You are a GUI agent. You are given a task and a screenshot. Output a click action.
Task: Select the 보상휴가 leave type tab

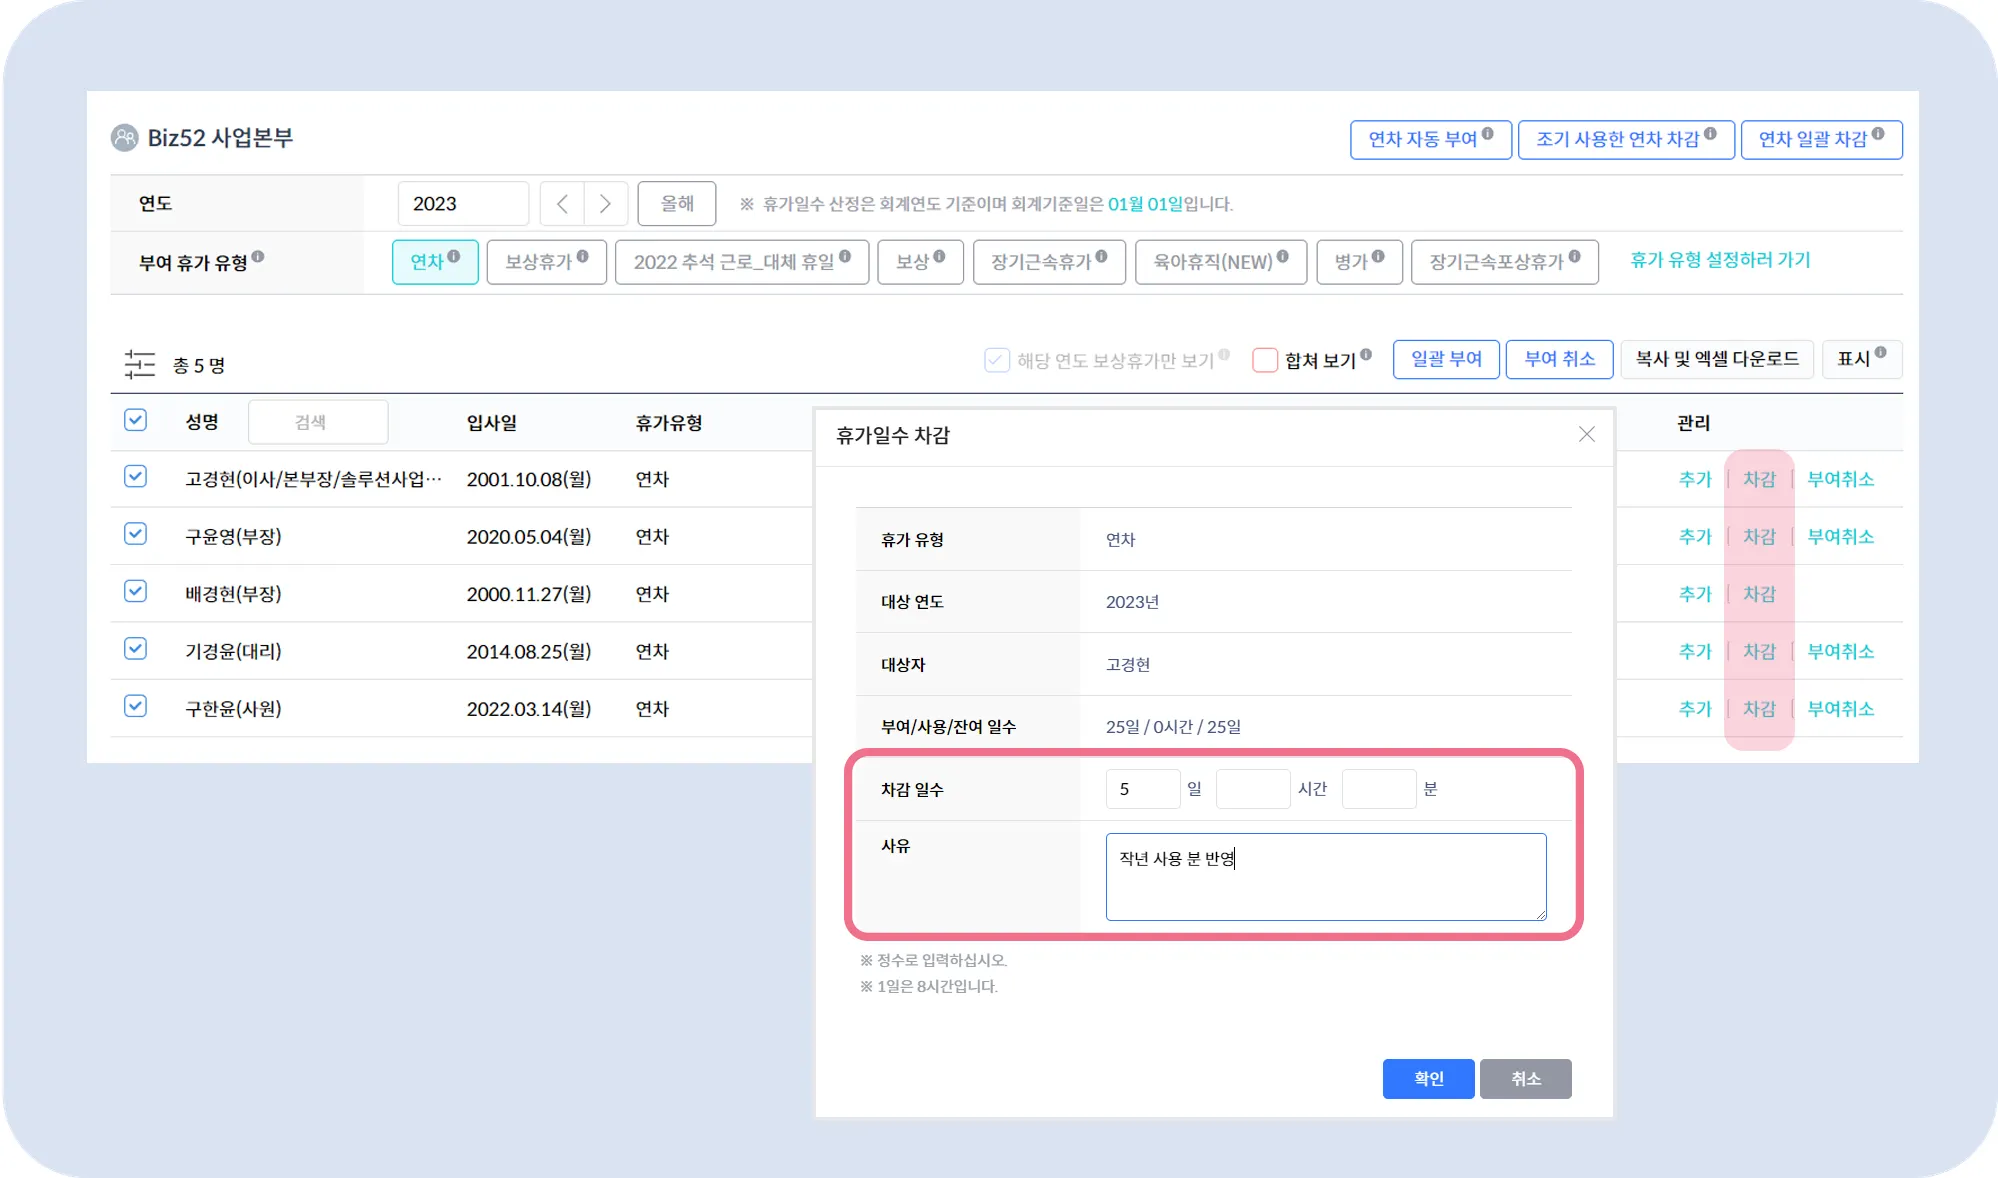click(545, 262)
